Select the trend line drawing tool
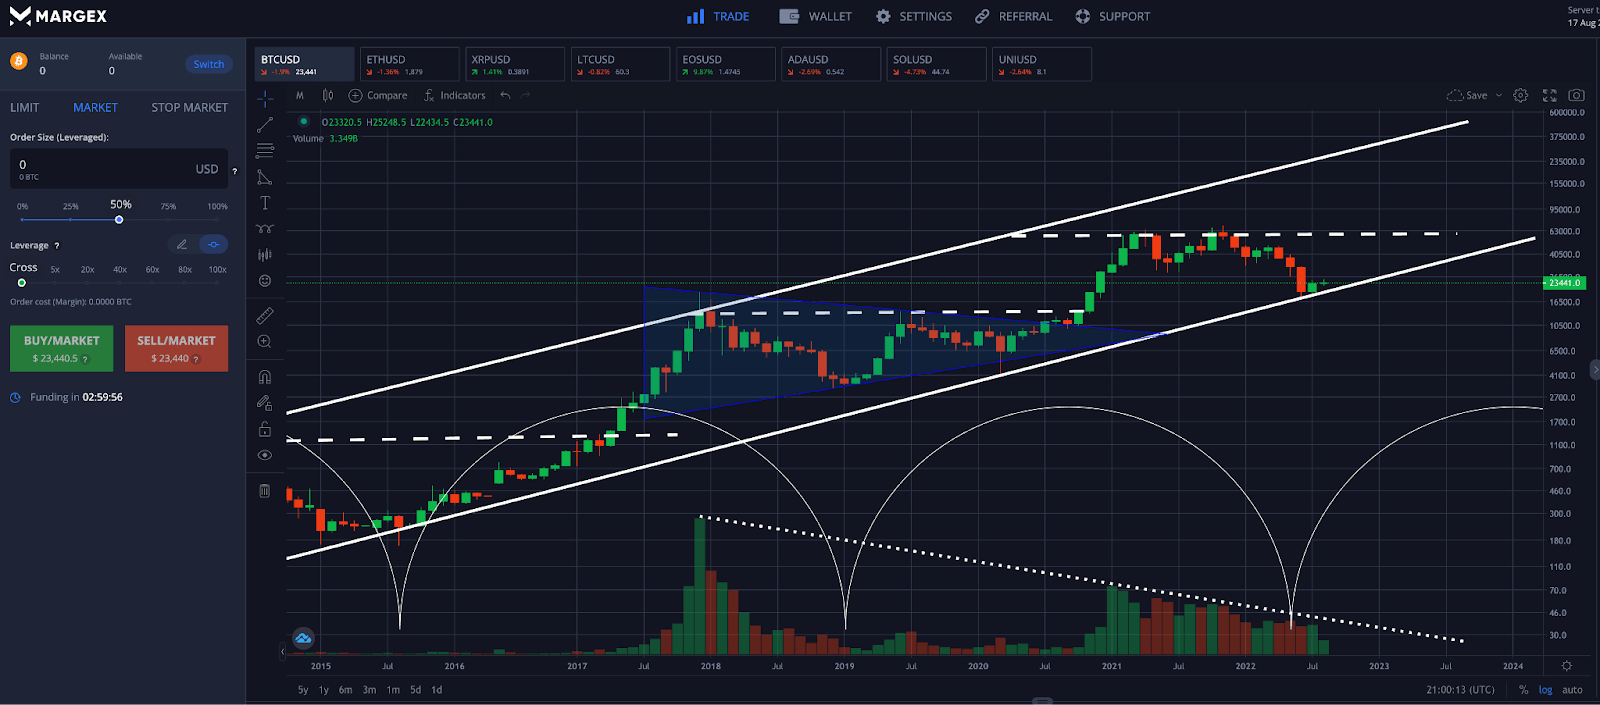The height and width of the screenshot is (705, 1600). coord(265,125)
